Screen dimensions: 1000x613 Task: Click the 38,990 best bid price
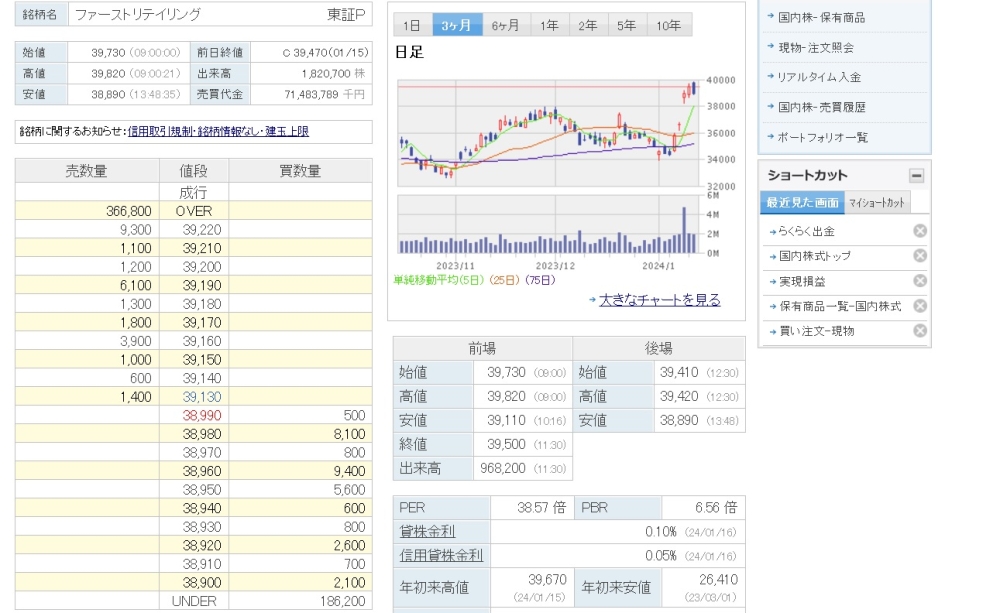(201, 415)
